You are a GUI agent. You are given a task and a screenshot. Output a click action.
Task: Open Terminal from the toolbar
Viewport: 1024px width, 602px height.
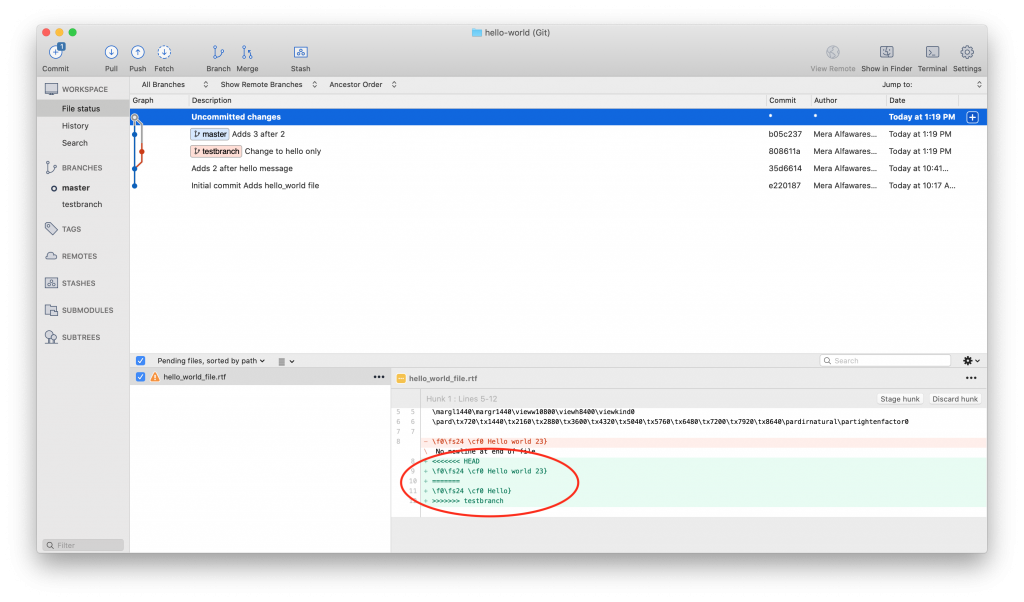[x=932, y=53]
